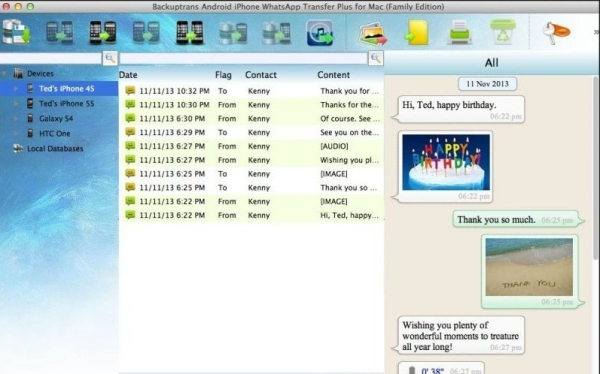
Task: Expand Ted's iPhone 5S arrow
Action: coord(16,104)
